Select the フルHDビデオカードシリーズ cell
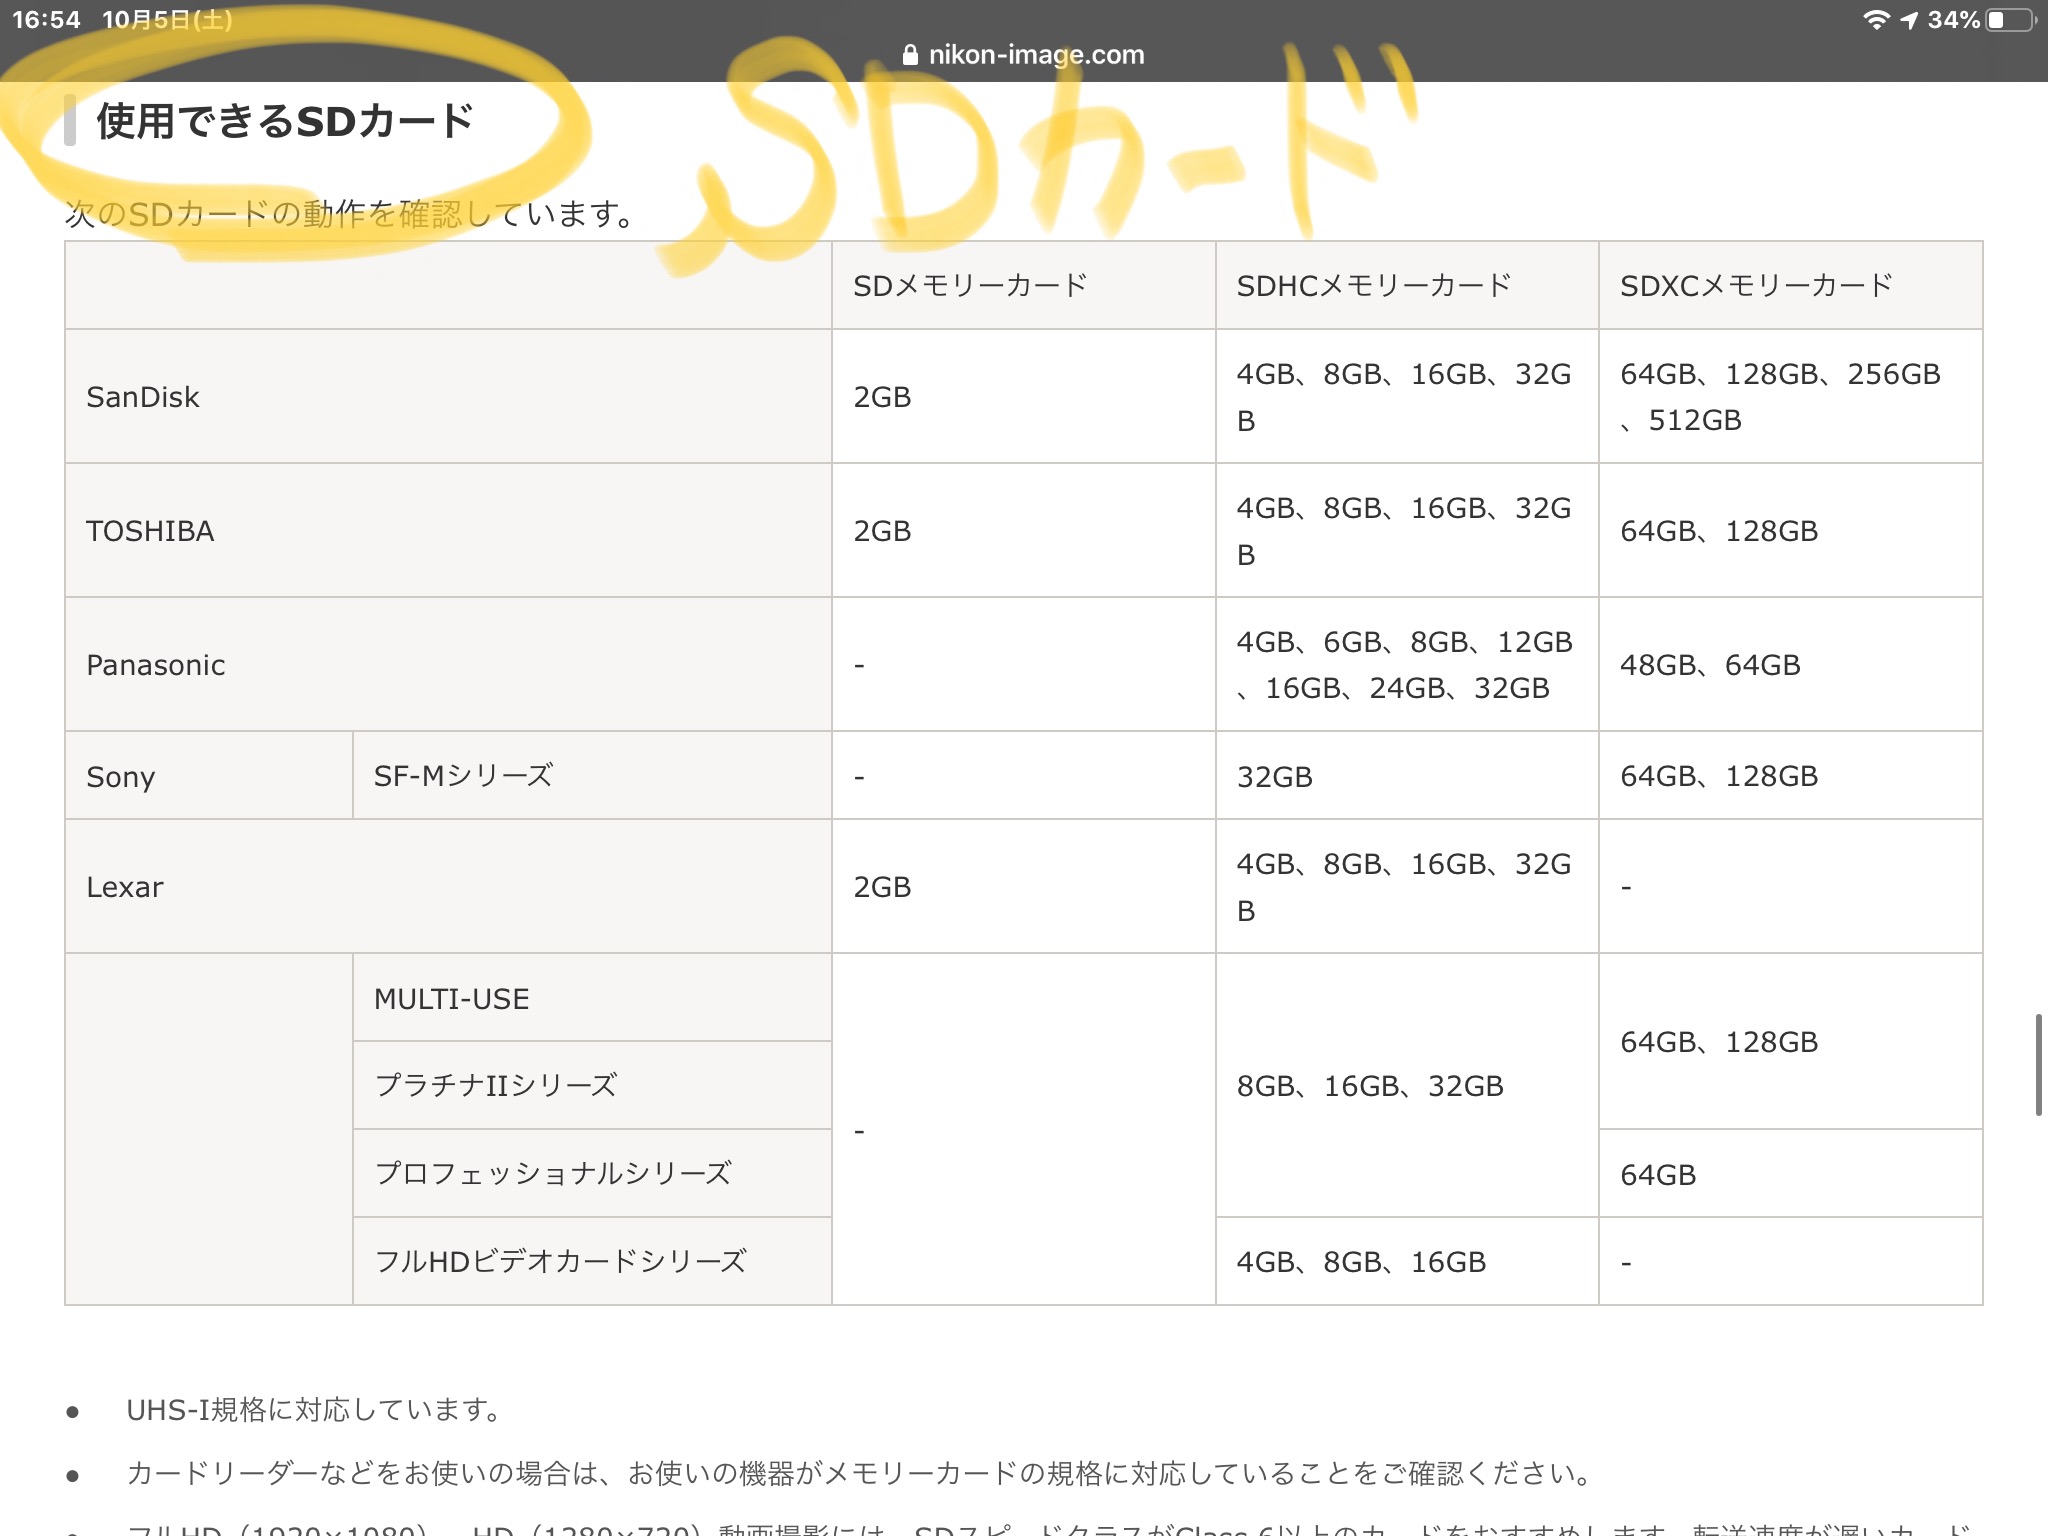The image size is (2048, 1536). point(592,1261)
